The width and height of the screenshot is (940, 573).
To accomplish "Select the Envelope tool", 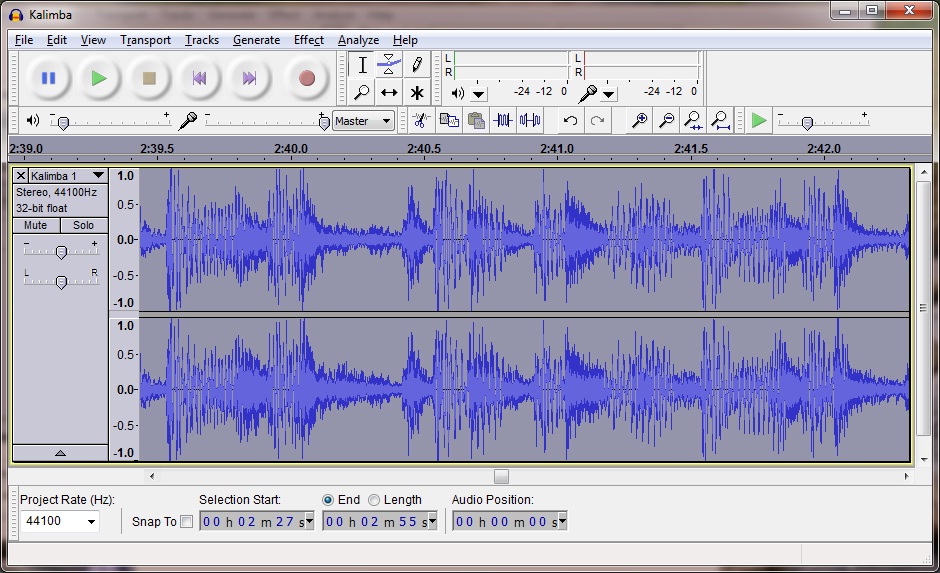I will point(389,65).
